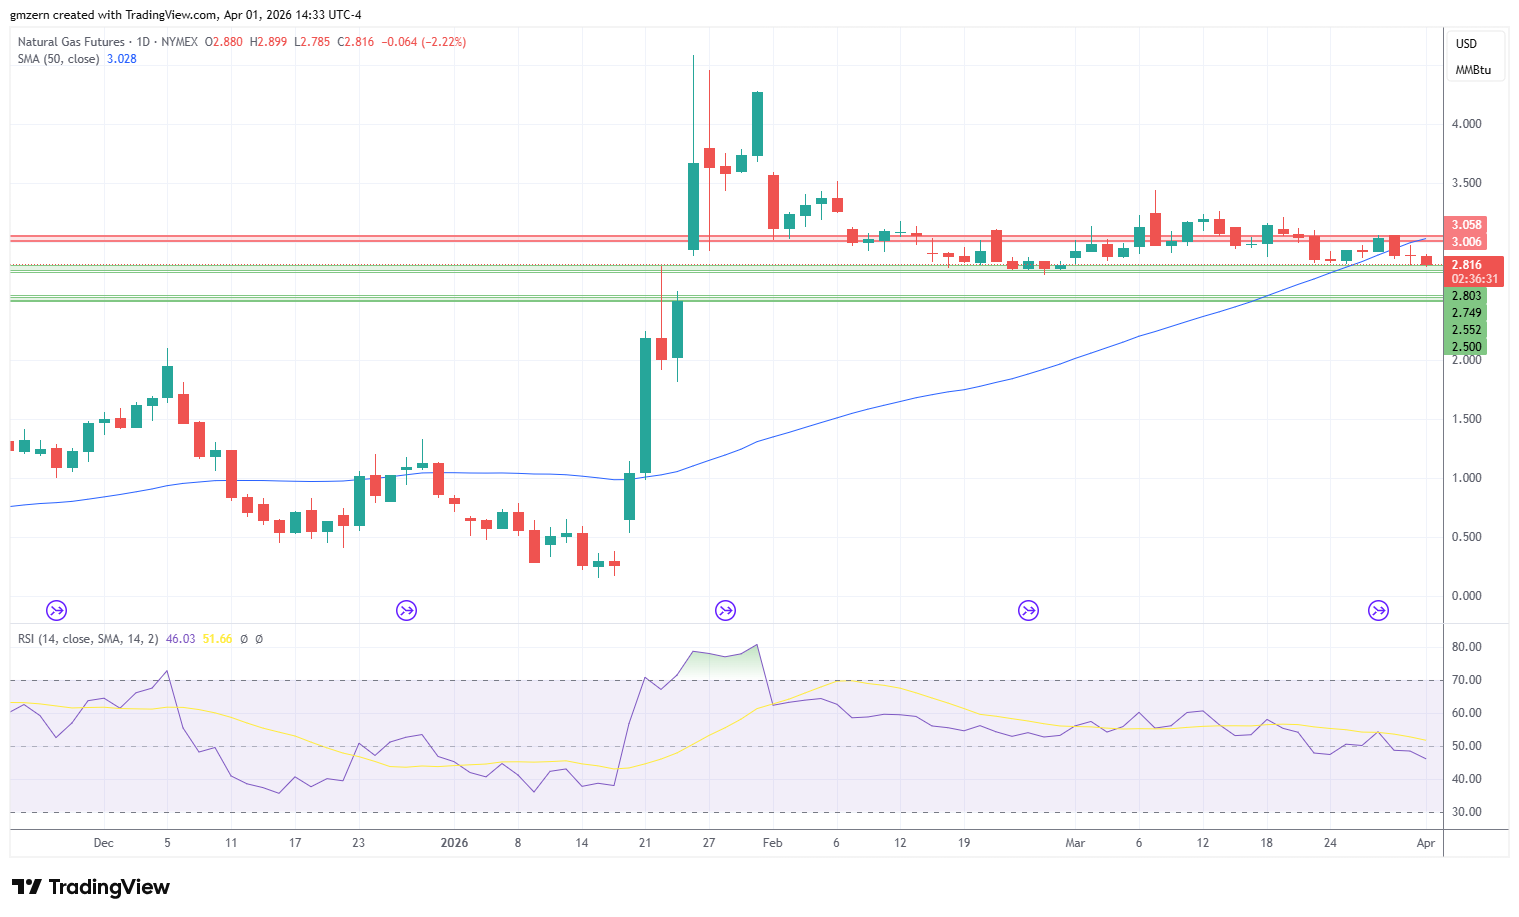Select the Mar label on the time axis
This screenshot has width=1519, height=917.
click(x=1075, y=843)
